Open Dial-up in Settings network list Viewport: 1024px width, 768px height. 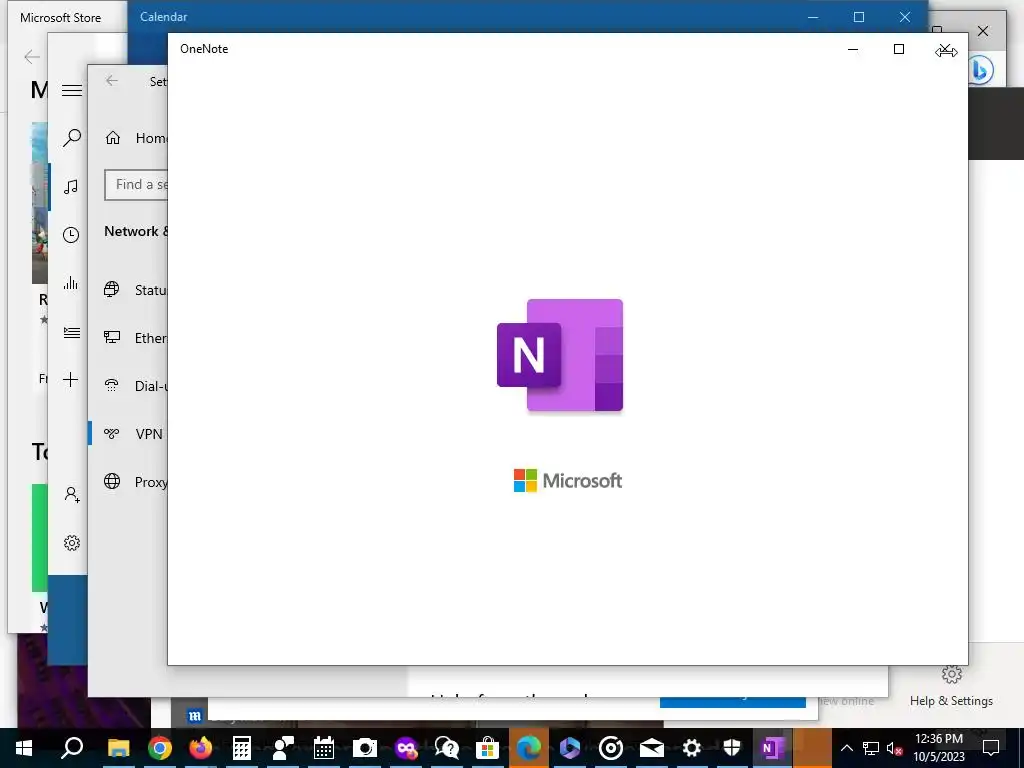coord(135,386)
